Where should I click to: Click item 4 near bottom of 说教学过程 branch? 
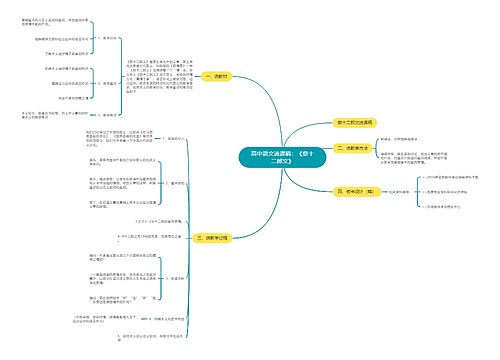click(166, 319)
